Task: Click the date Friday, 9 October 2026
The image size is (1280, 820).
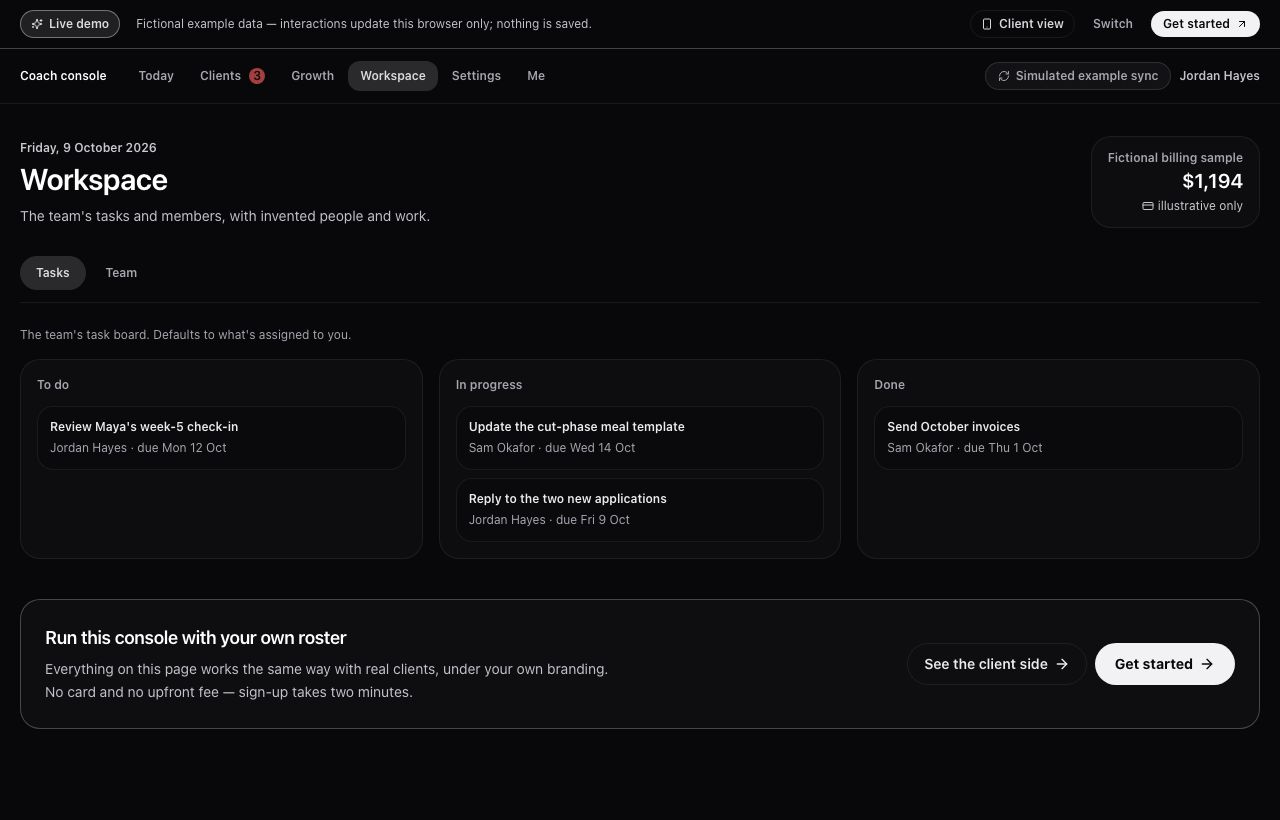Action: [88, 148]
